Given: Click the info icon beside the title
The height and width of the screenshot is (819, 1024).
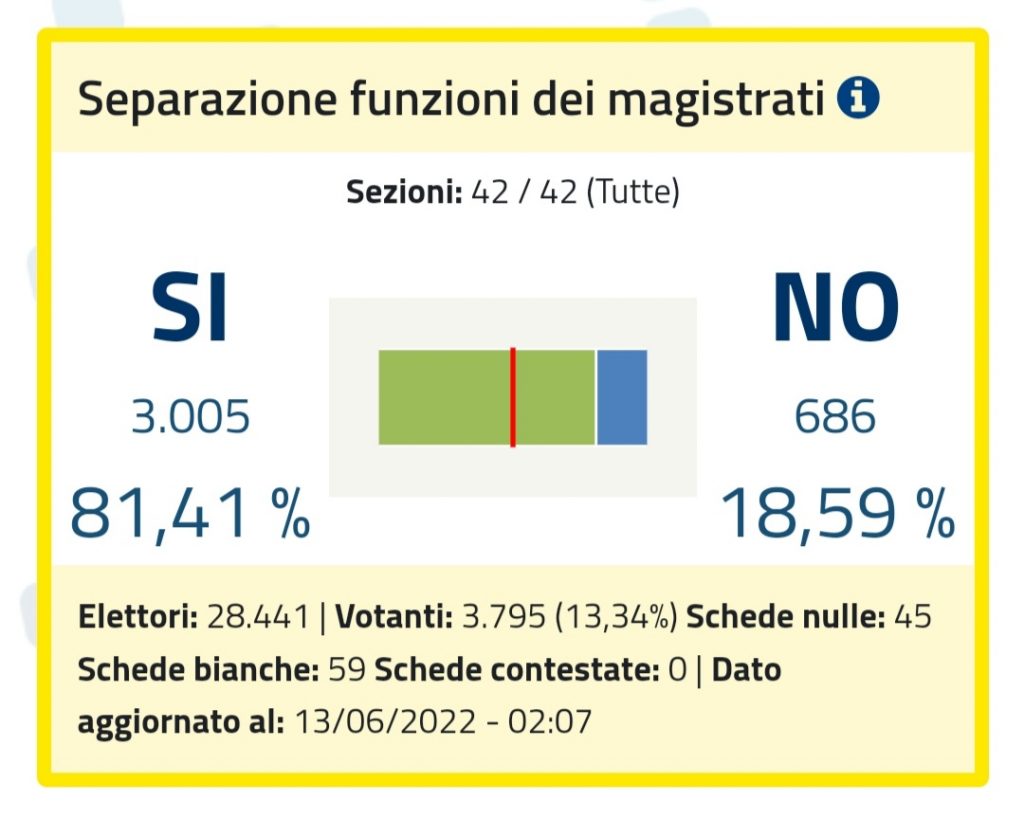Looking at the screenshot, I should (x=858, y=100).
